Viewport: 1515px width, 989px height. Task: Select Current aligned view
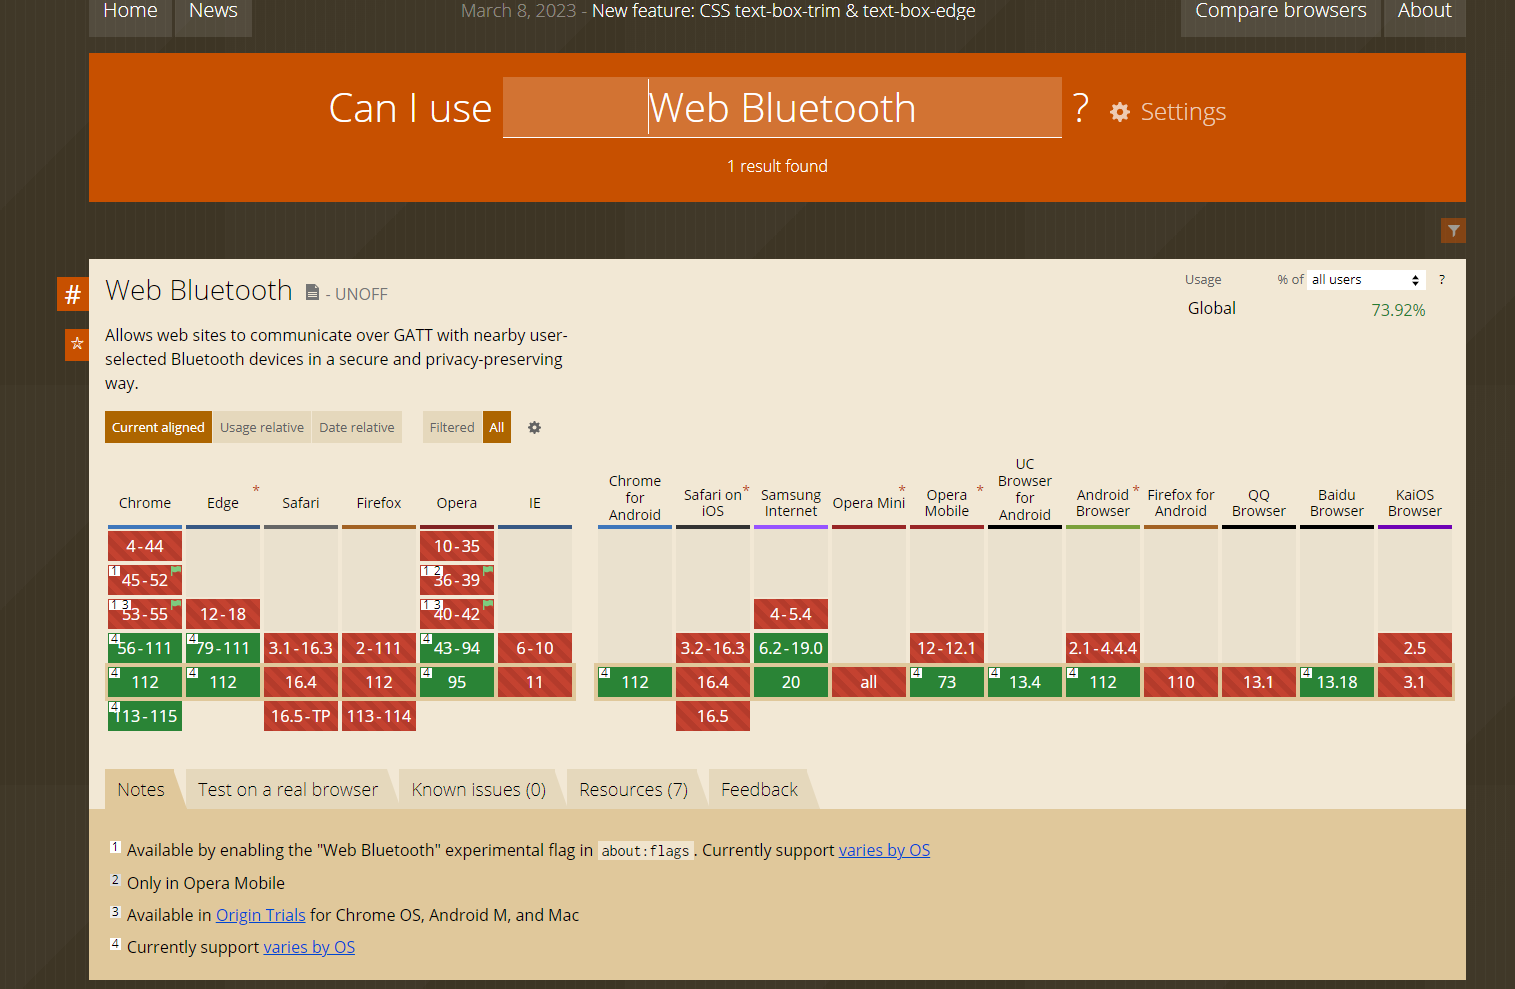158,427
